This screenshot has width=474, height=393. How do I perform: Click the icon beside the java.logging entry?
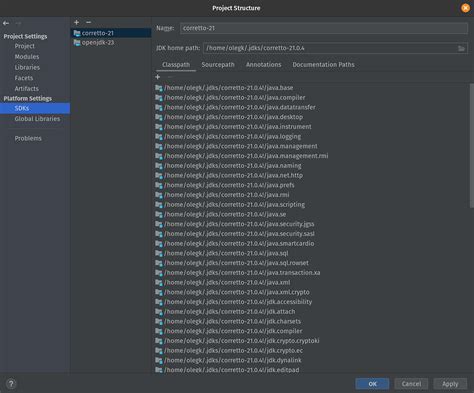(x=159, y=137)
